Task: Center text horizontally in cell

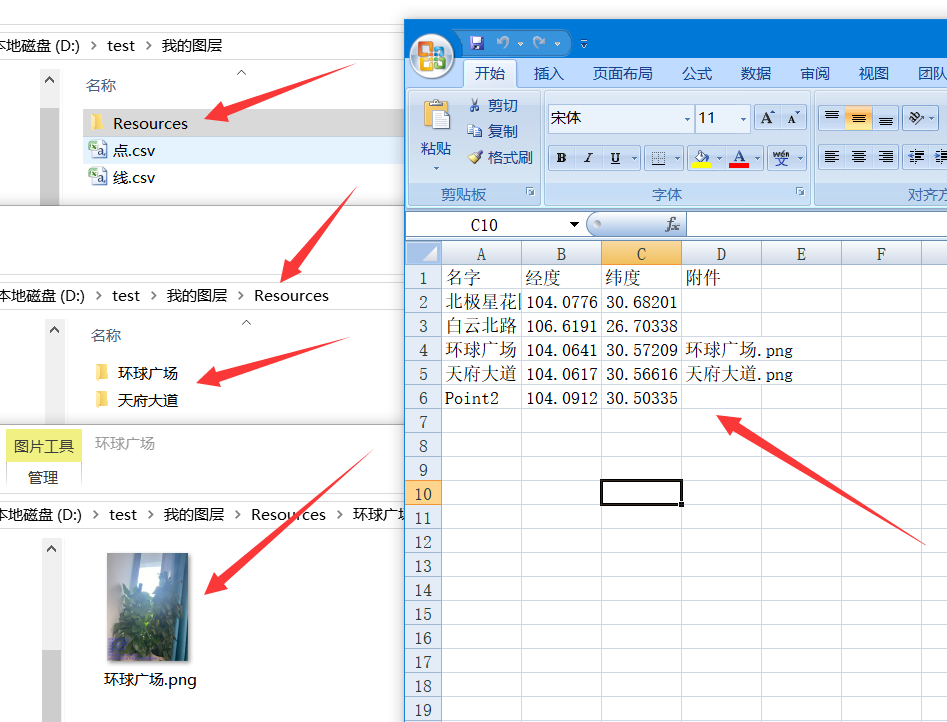Action: [x=858, y=157]
